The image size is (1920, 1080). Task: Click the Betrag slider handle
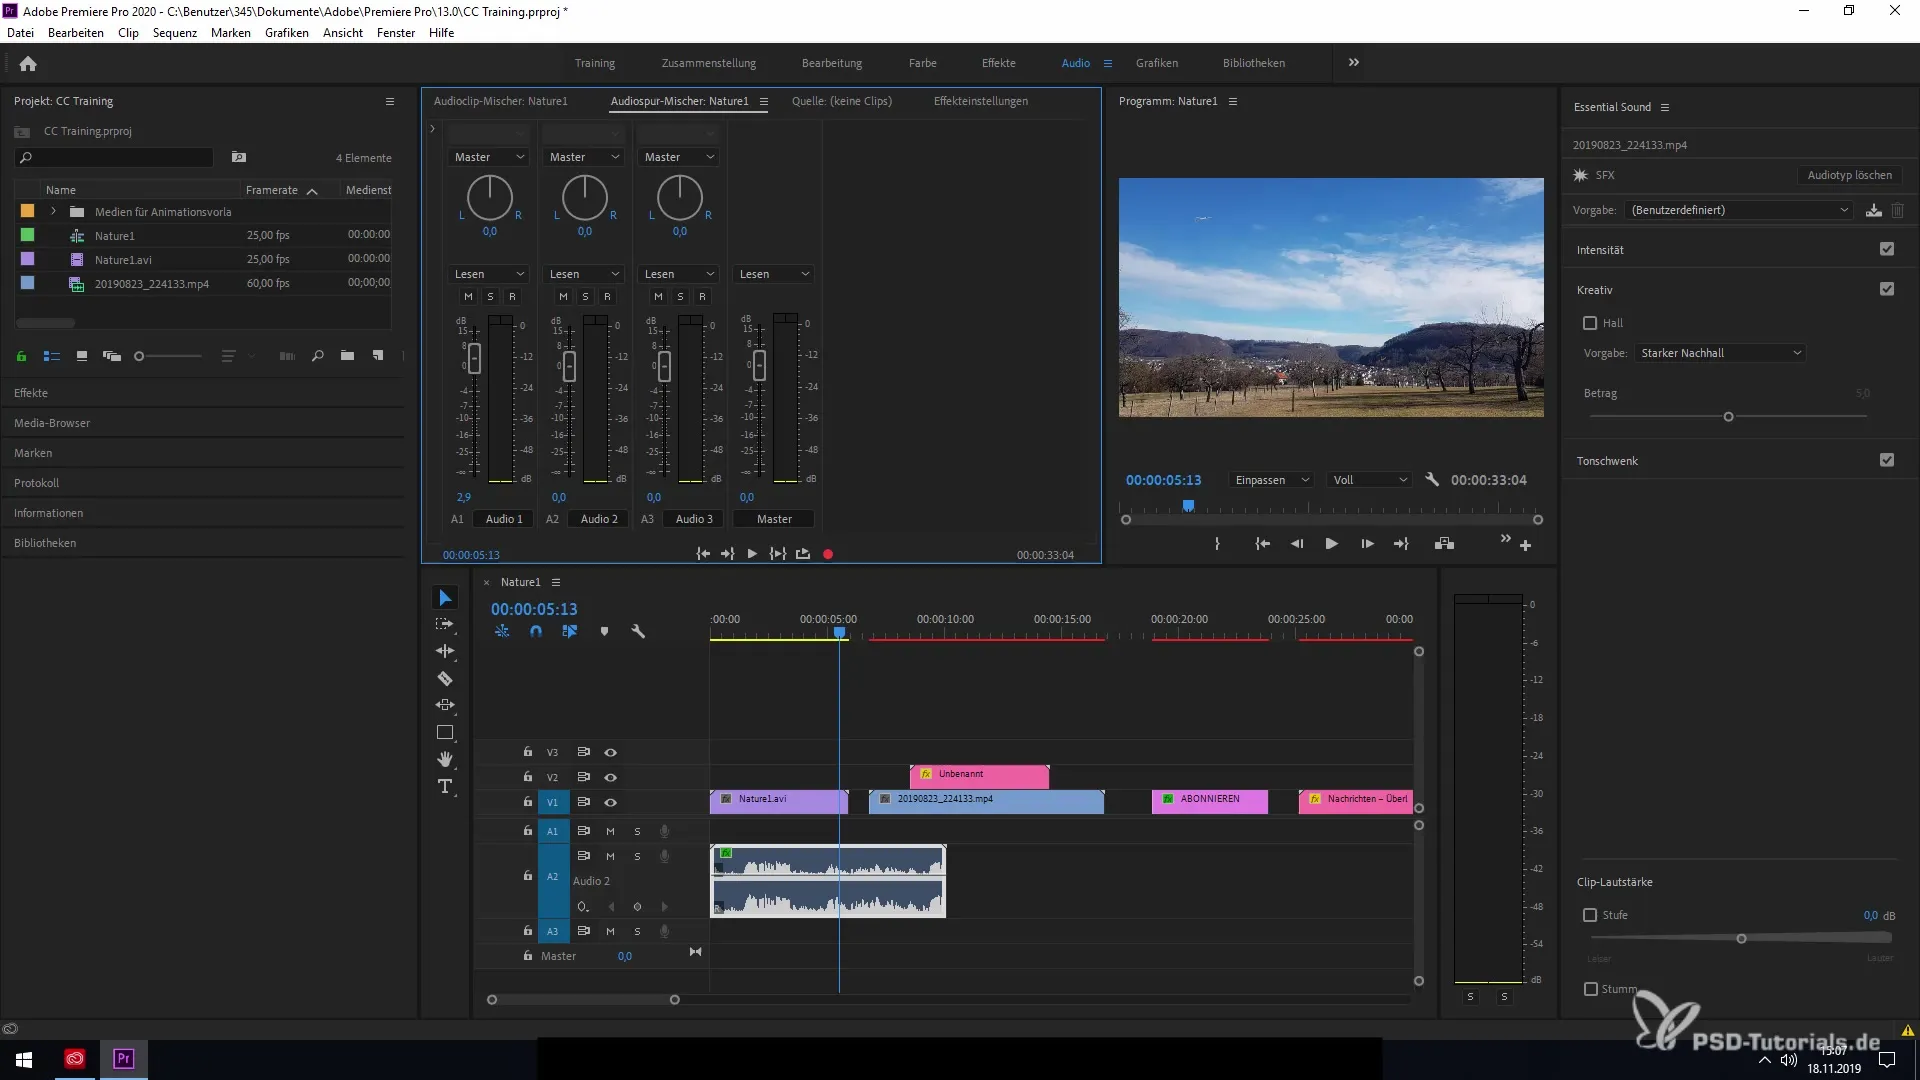1728,417
